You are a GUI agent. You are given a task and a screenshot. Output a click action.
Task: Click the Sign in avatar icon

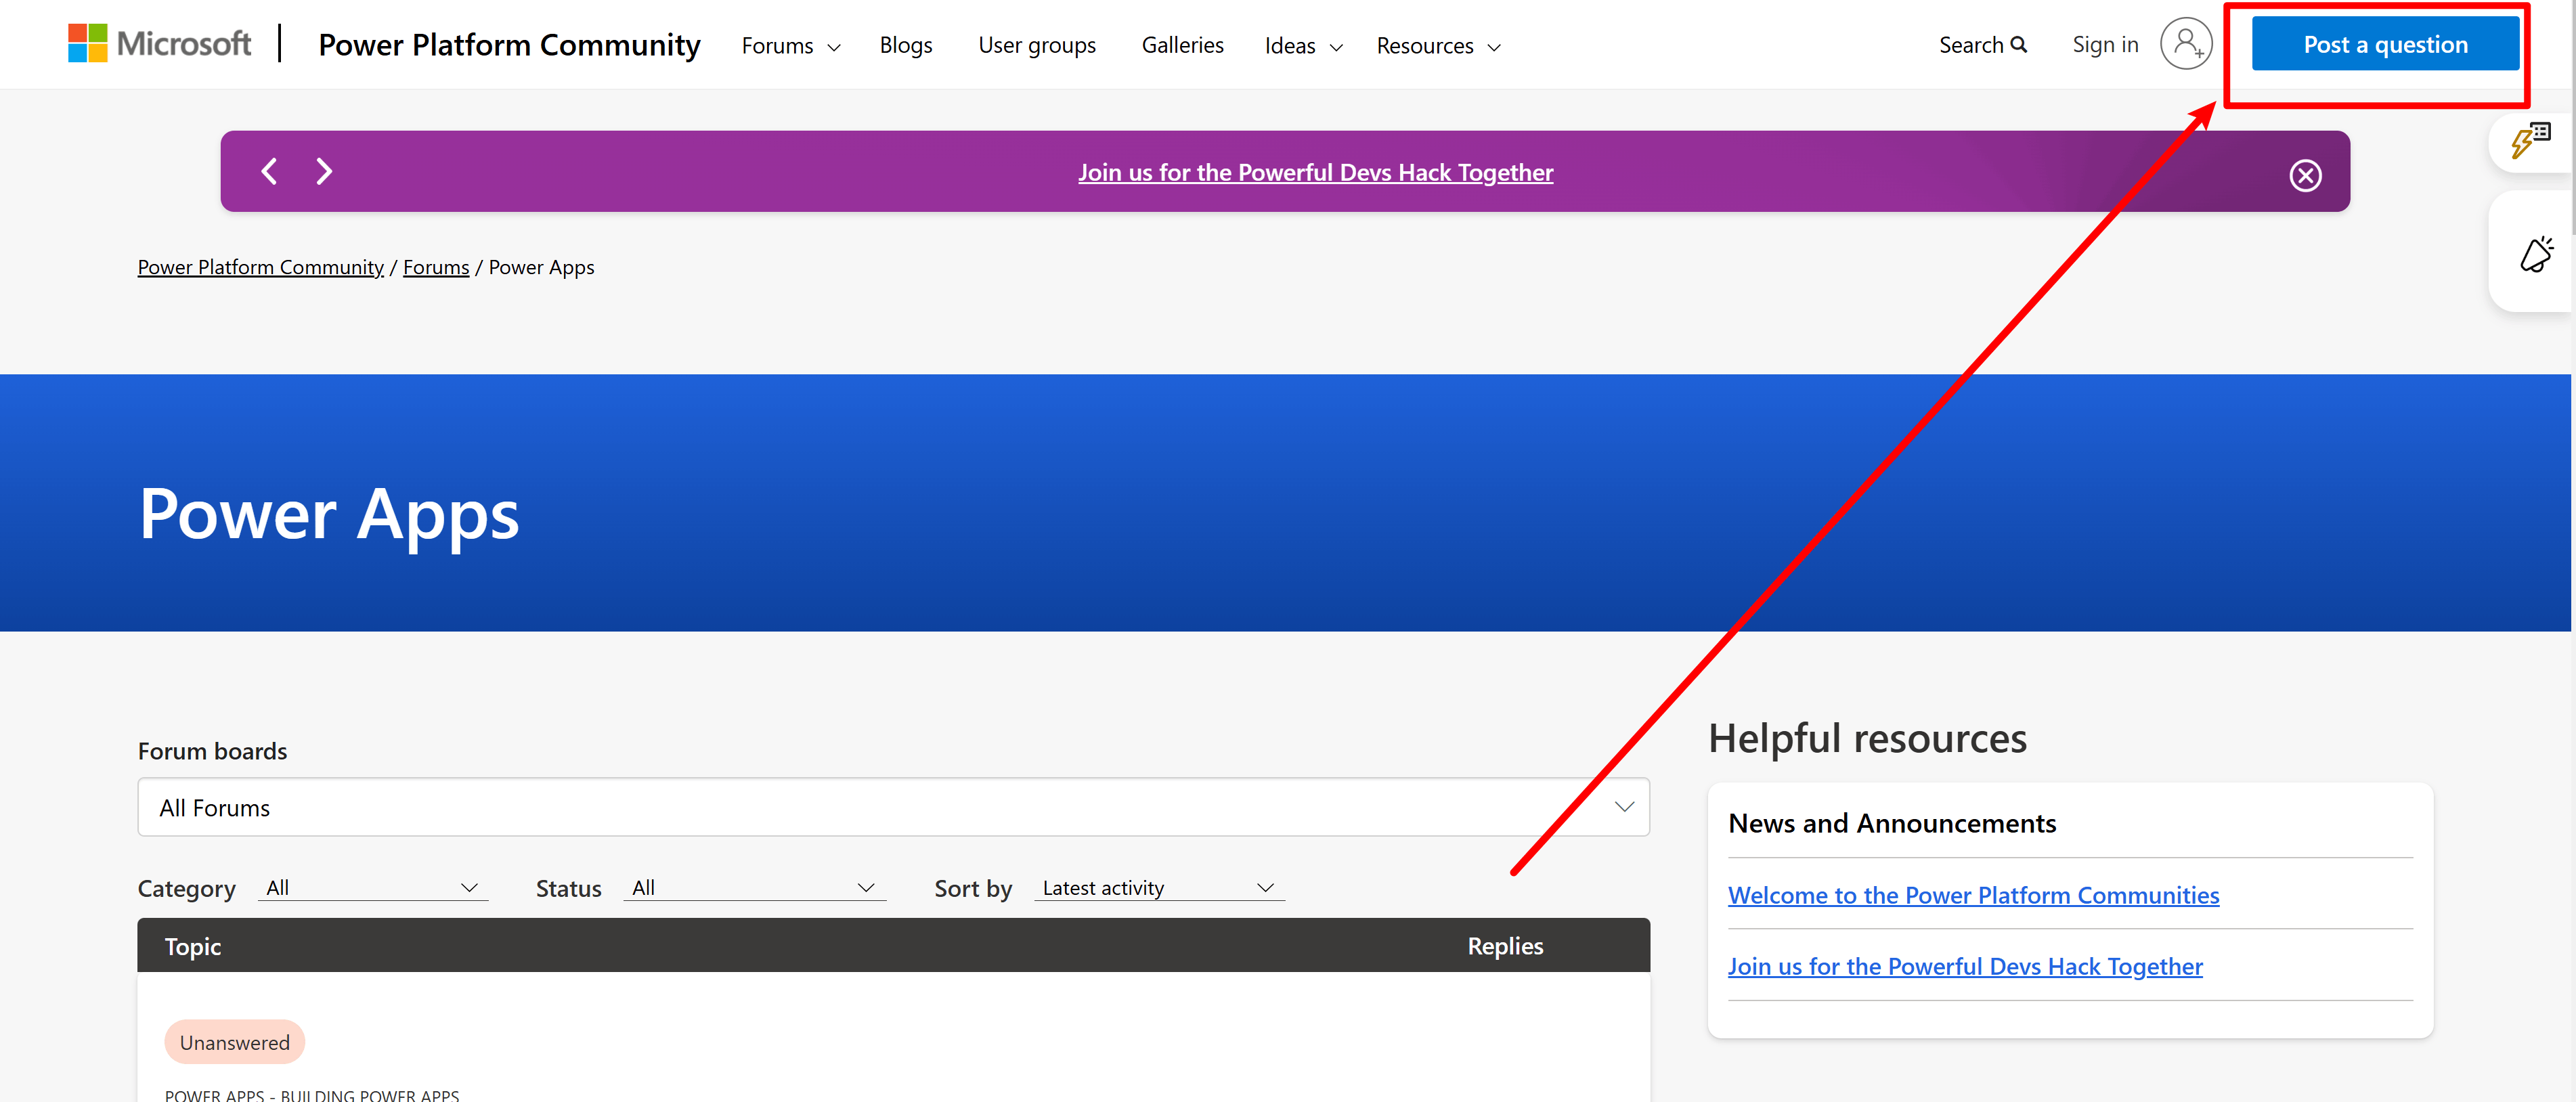2186,43
